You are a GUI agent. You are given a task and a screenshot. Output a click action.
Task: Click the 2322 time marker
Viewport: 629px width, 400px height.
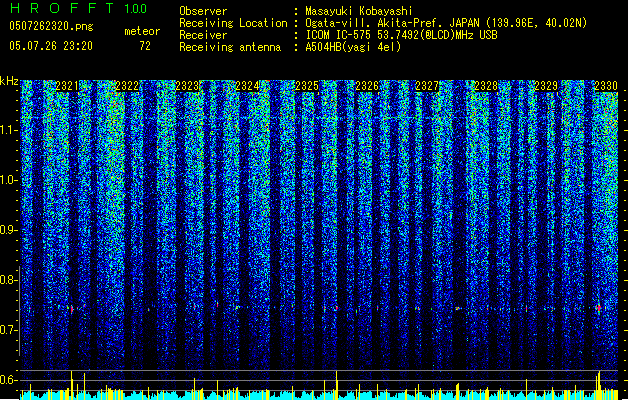click(x=127, y=86)
